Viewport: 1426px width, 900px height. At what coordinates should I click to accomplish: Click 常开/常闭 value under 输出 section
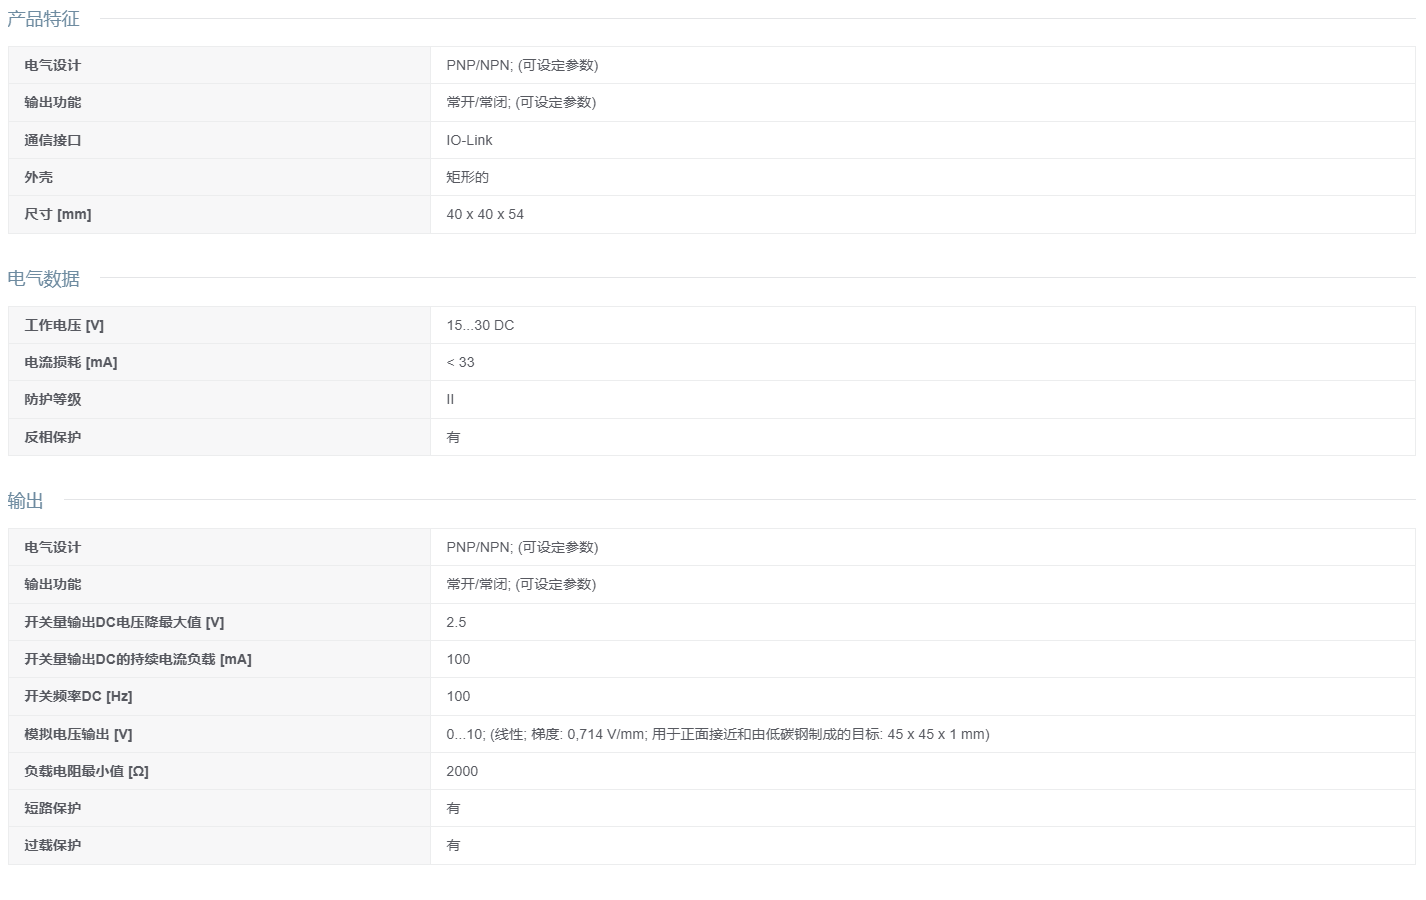pyautogui.click(x=521, y=584)
